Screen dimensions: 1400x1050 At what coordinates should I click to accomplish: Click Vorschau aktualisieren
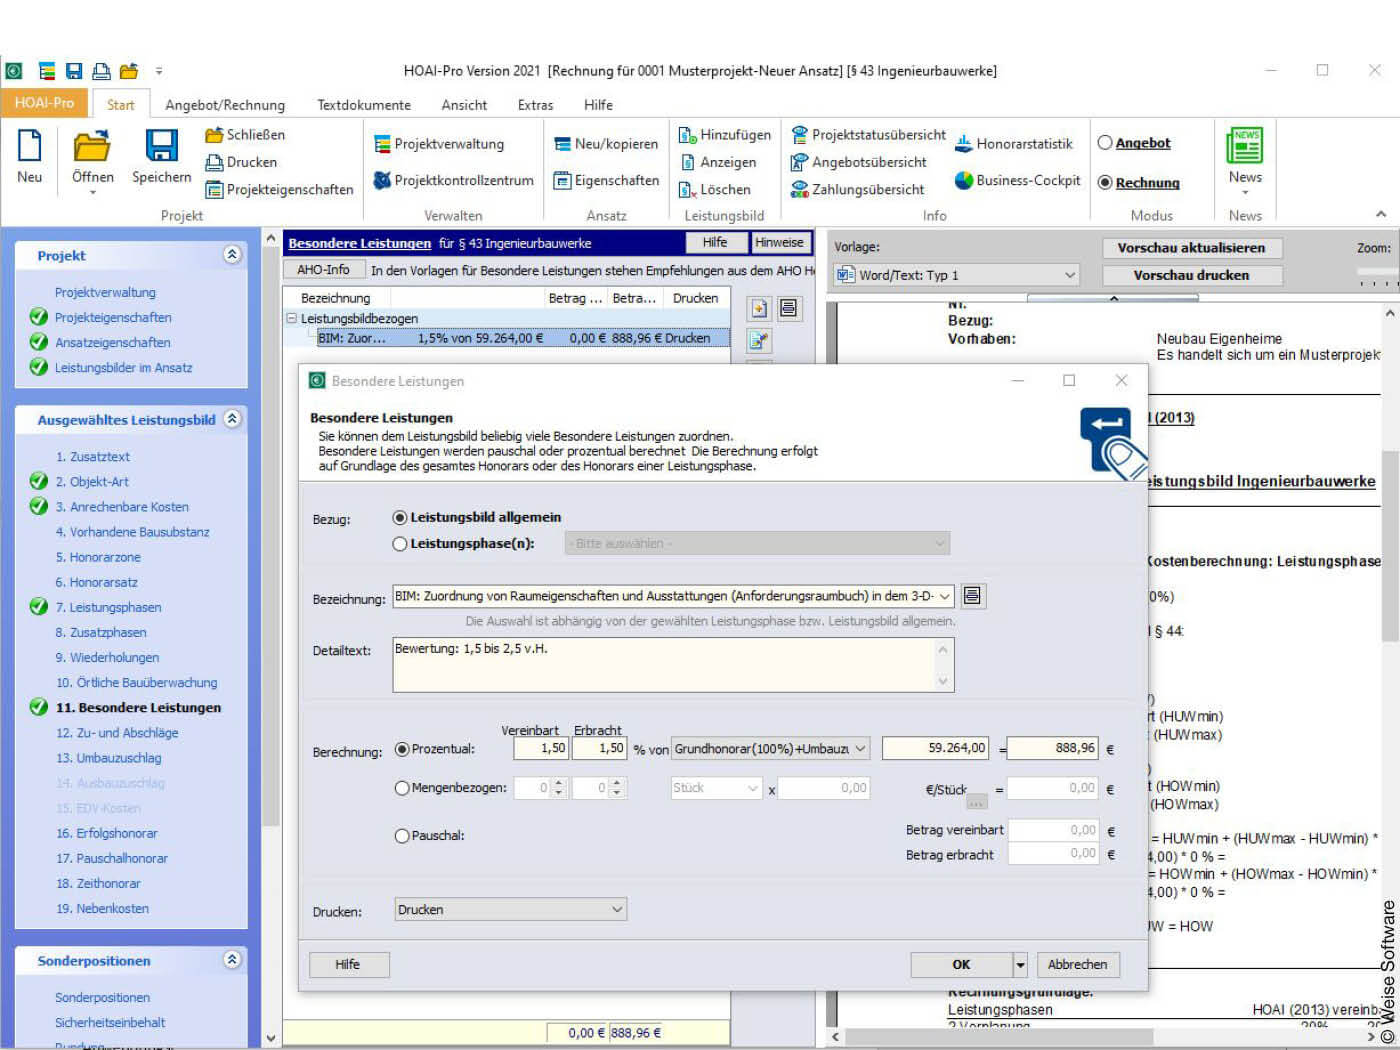(x=1192, y=247)
